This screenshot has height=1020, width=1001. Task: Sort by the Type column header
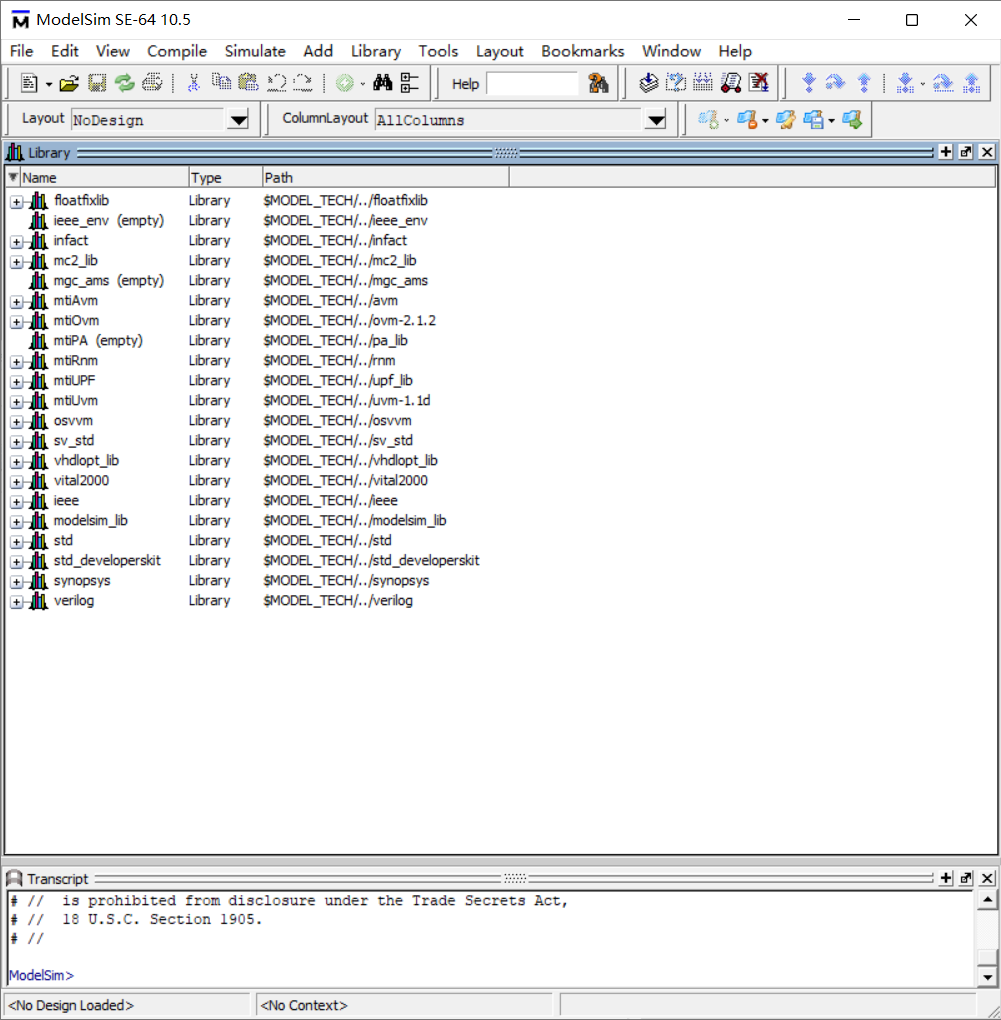pos(226,178)
